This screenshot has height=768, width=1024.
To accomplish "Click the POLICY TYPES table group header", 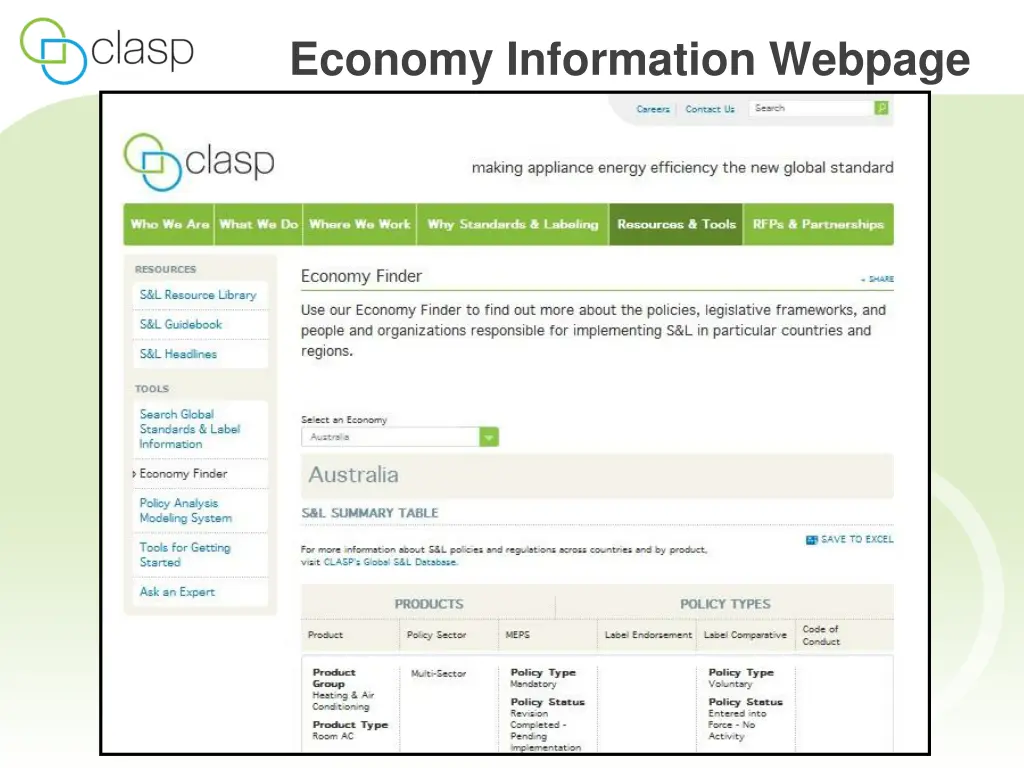I will click(x=726, y=604).
